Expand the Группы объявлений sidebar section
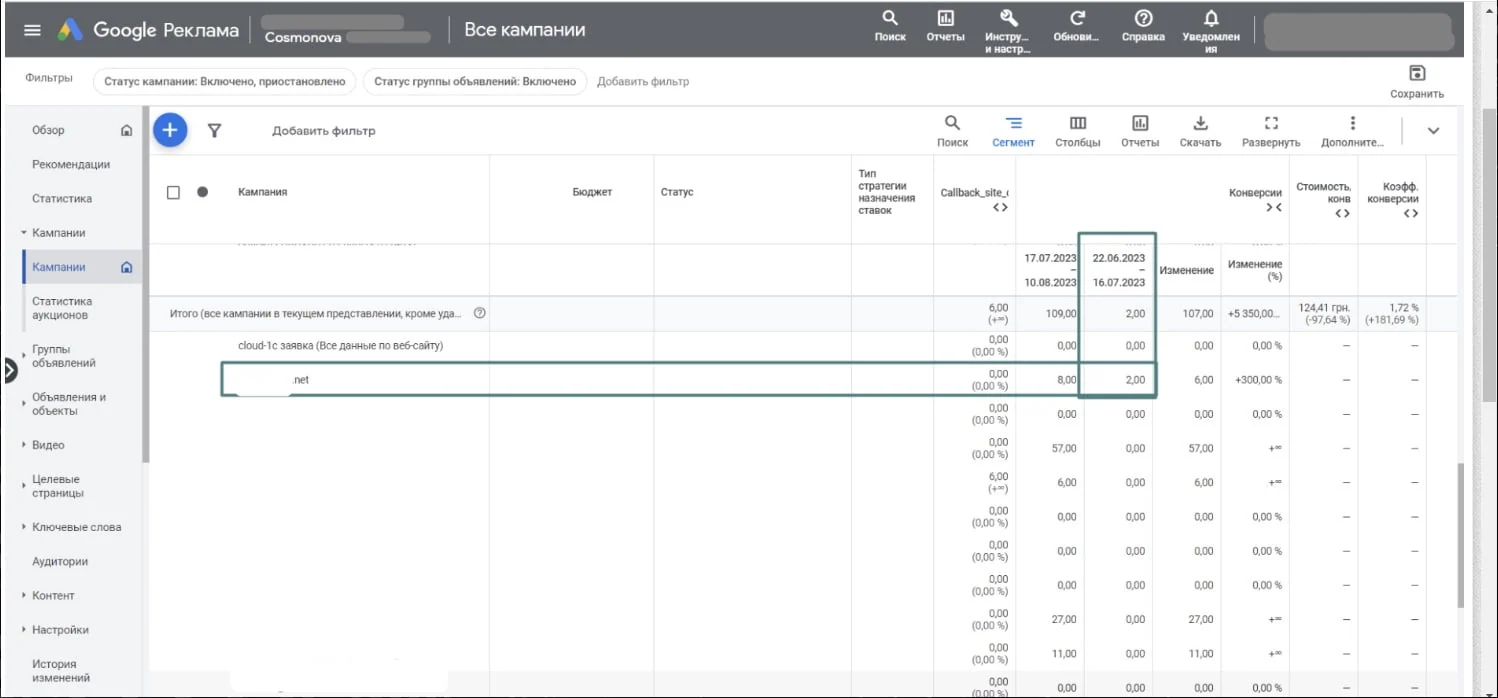The width and height of the screenshot is (1498, 698). click(24, 357)
